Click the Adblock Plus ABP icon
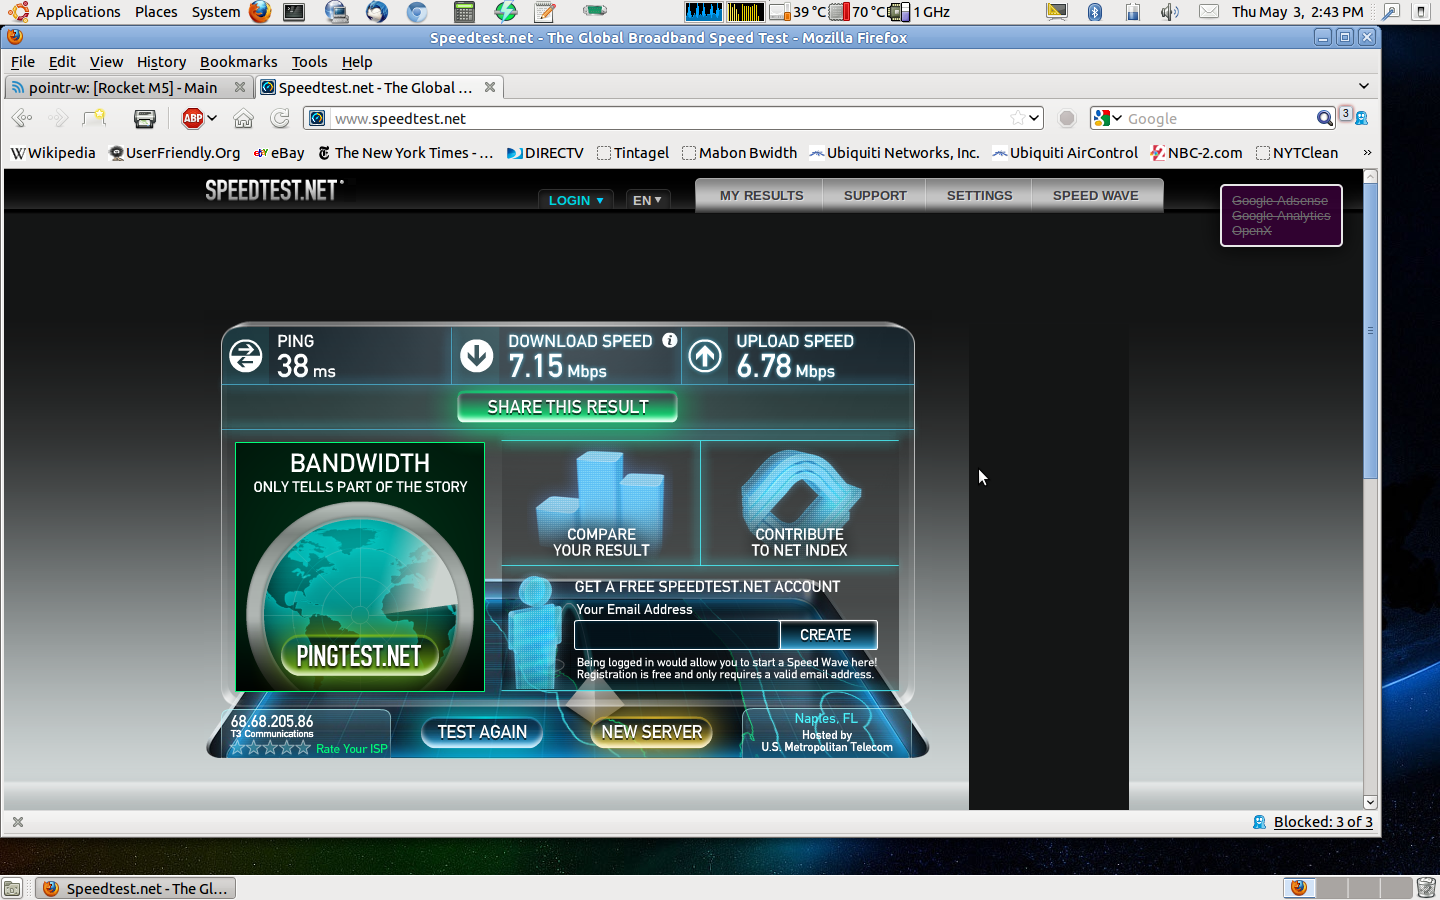This screenshot has width=1440, height=900. pyautogui.click(x=192, y=119)
